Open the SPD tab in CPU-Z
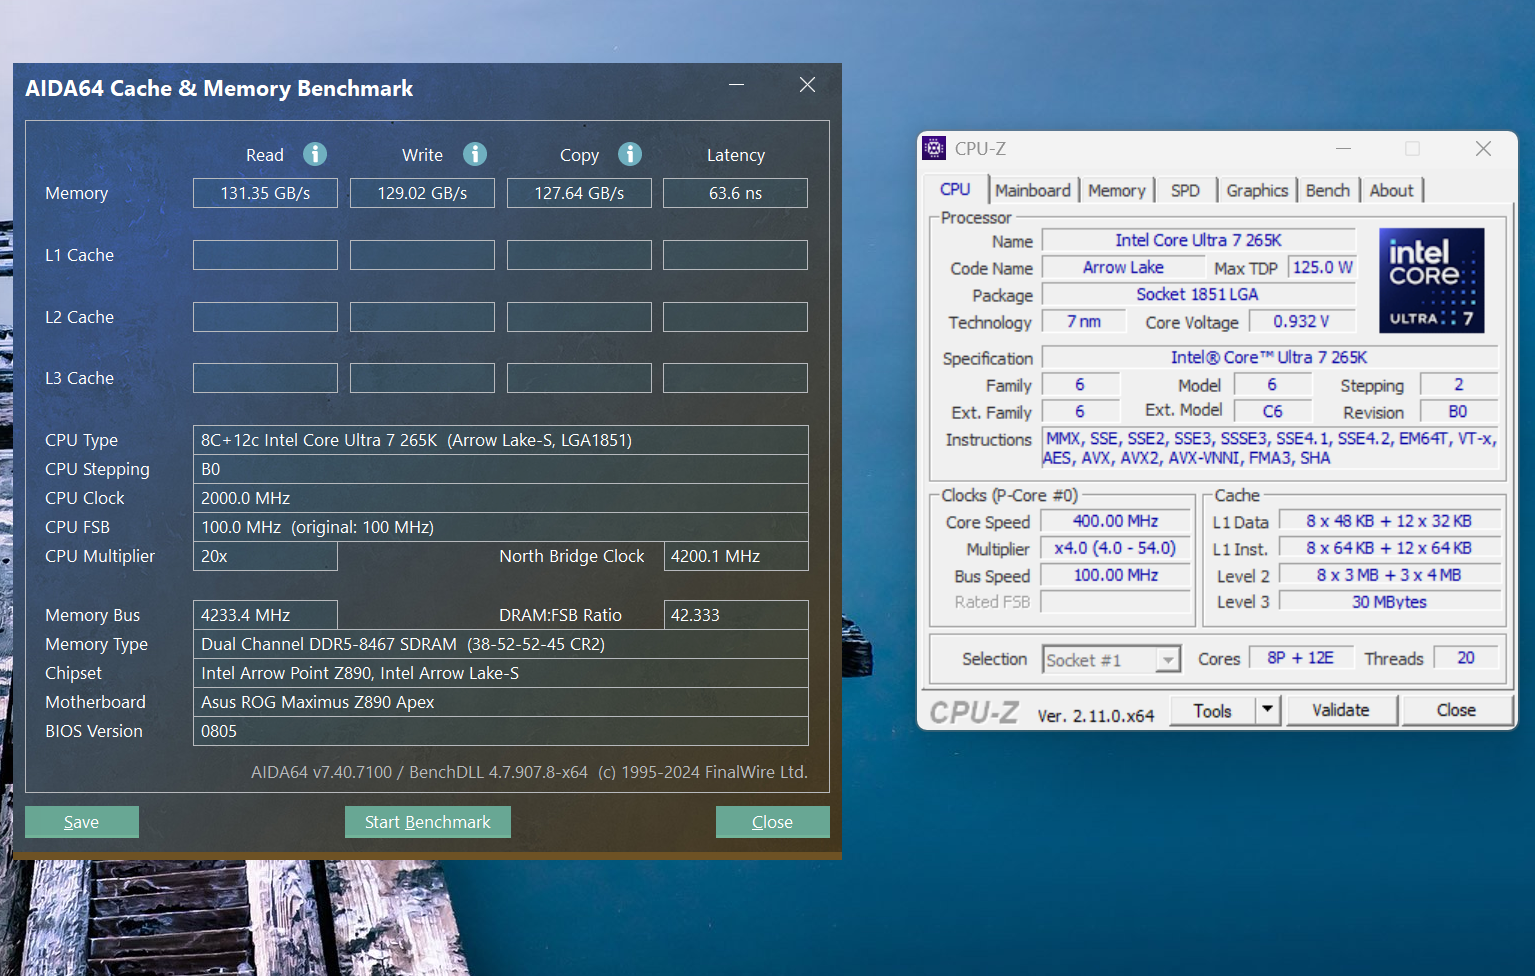This screenshot has width=1535, height=976. coord(1185,190)
